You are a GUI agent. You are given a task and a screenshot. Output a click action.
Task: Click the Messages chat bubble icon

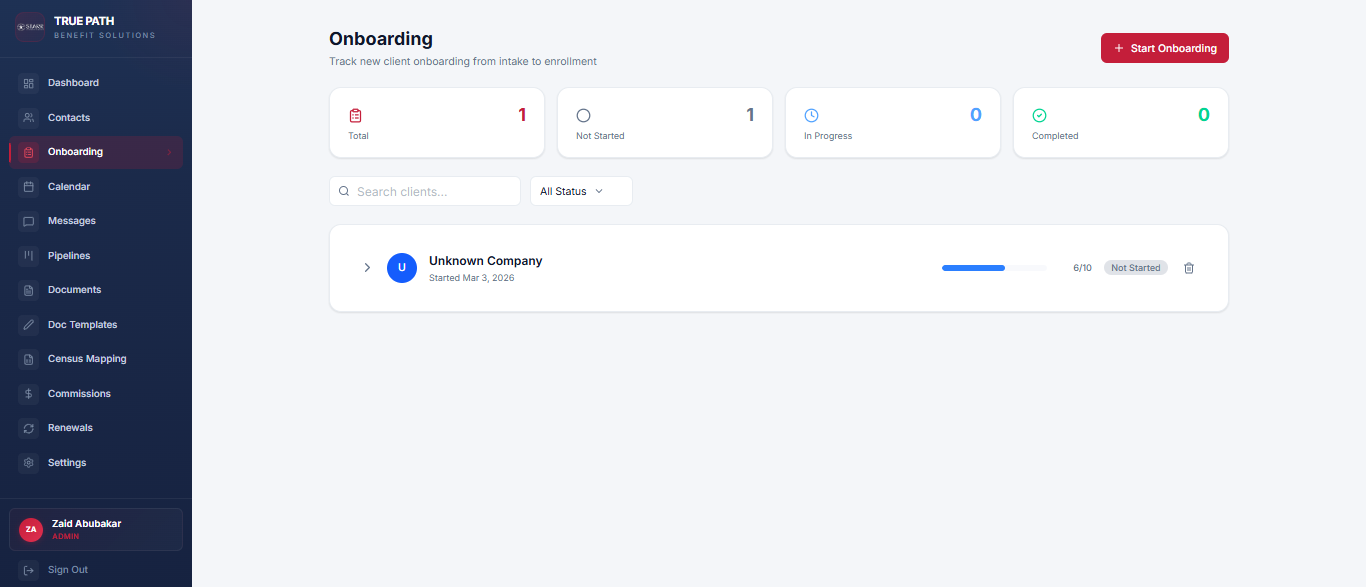tap(29, 221)
